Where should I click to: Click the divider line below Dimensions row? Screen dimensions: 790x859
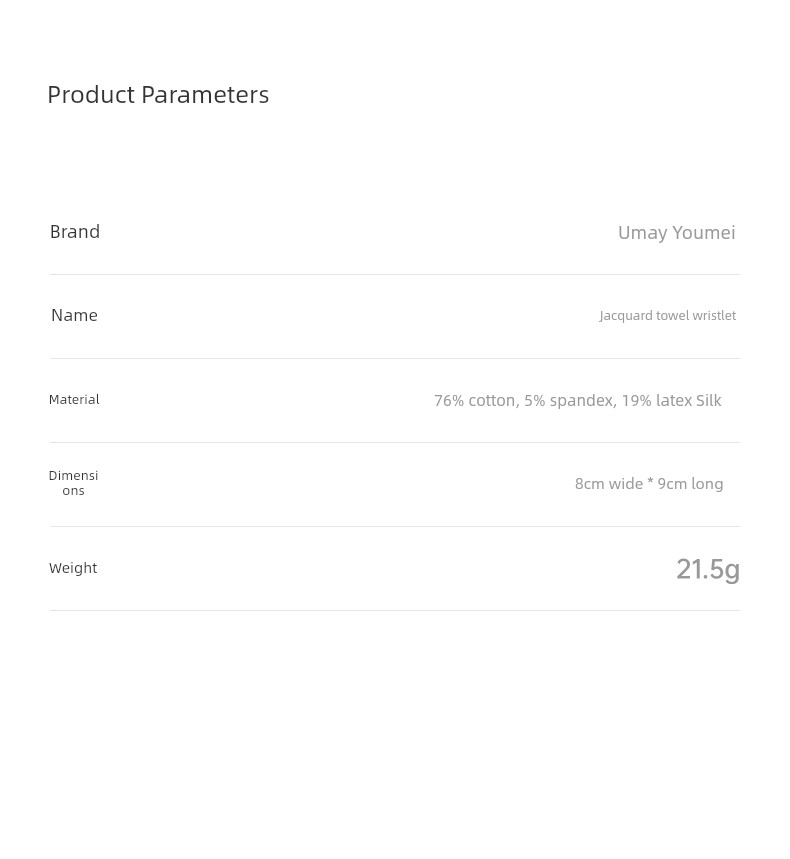tap(394, 526)
